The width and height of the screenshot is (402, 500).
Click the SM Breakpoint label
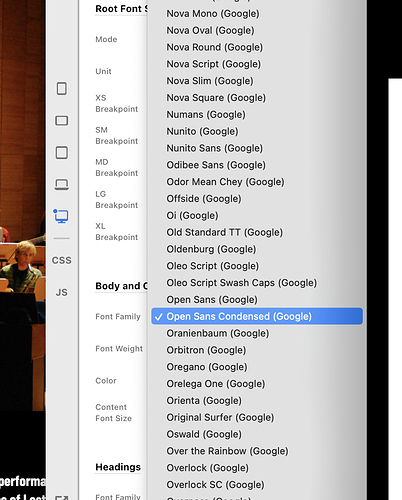[x=117, y=135]
